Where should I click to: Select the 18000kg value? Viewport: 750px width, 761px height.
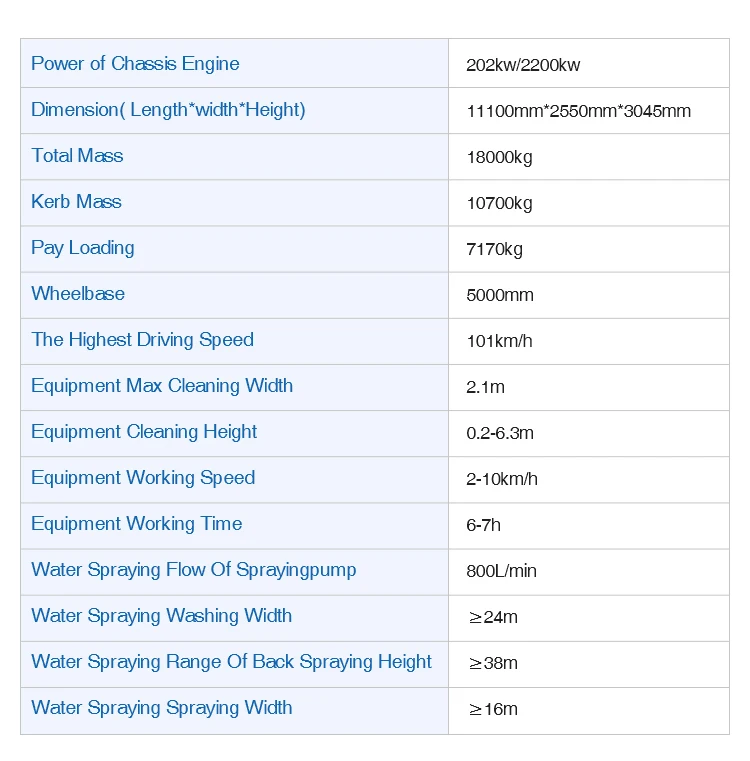(x=499, y=157)
